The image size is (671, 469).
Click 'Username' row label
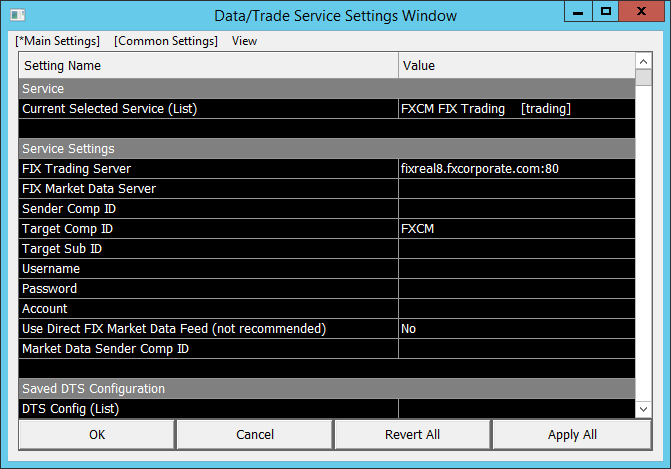tap(51, 269)
